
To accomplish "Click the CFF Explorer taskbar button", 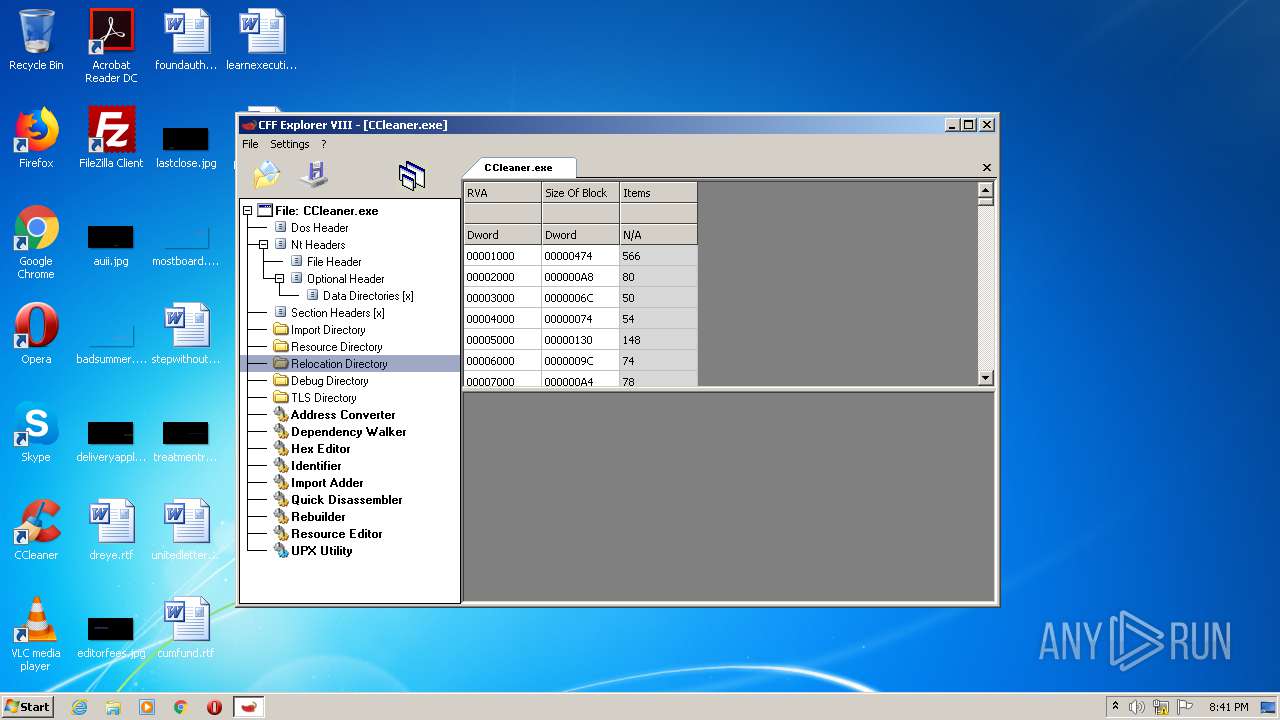I will pyautogui.click(x=249, y=707).
